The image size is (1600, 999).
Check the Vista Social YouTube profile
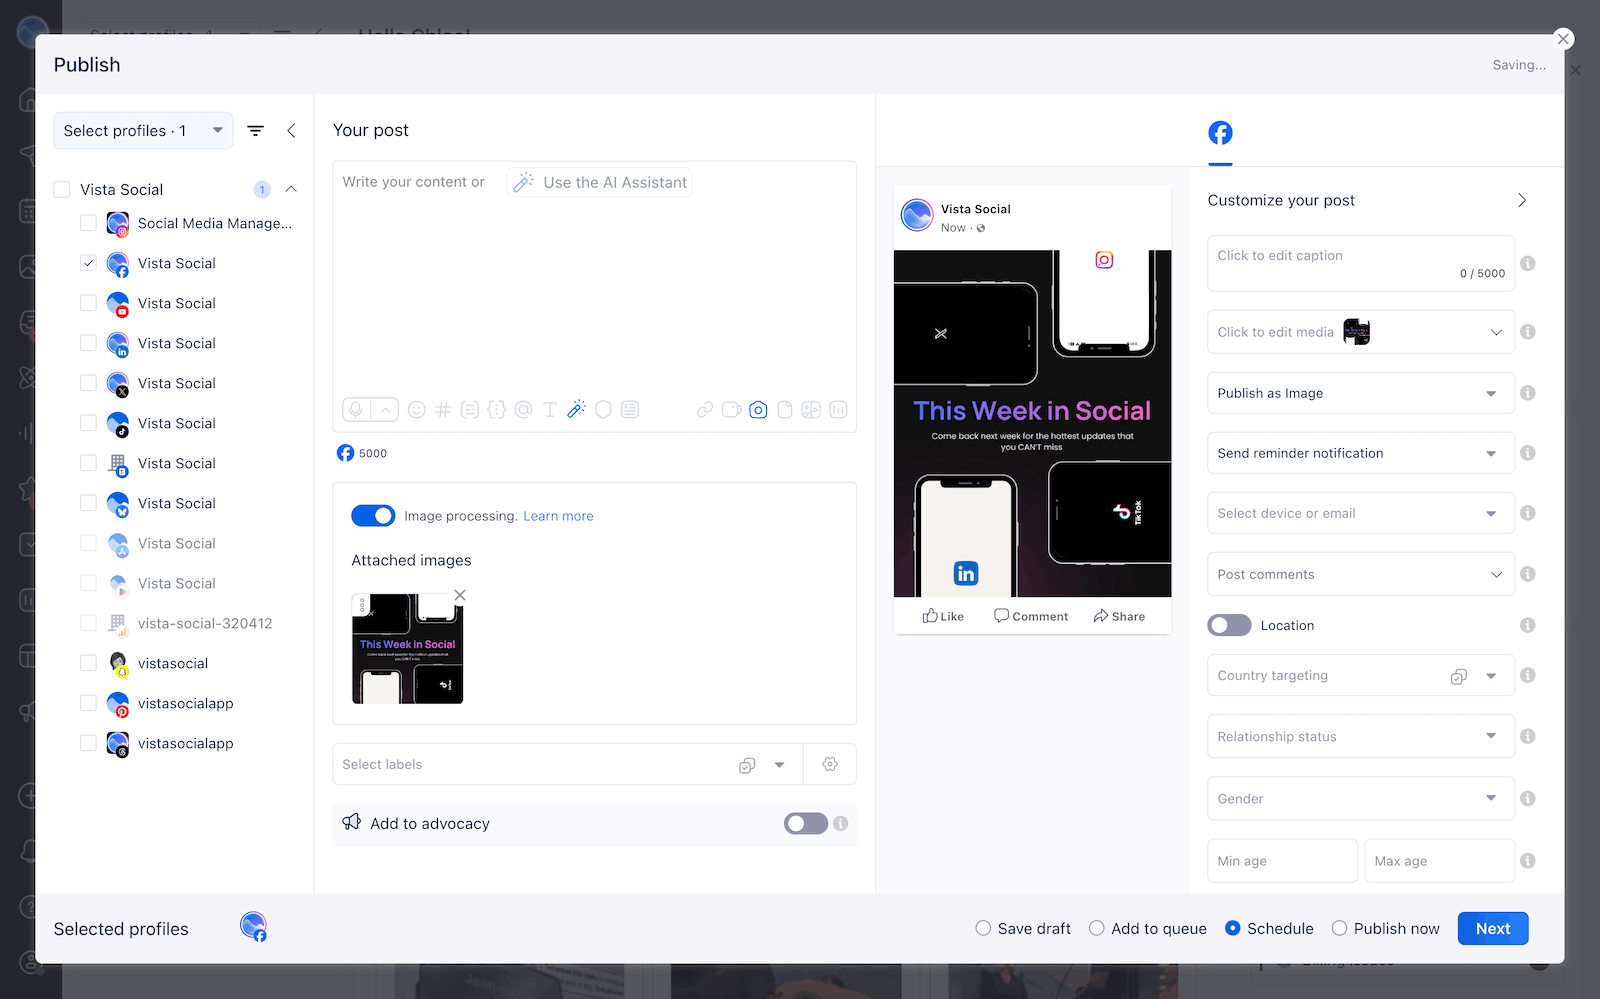tap(89, 303)
